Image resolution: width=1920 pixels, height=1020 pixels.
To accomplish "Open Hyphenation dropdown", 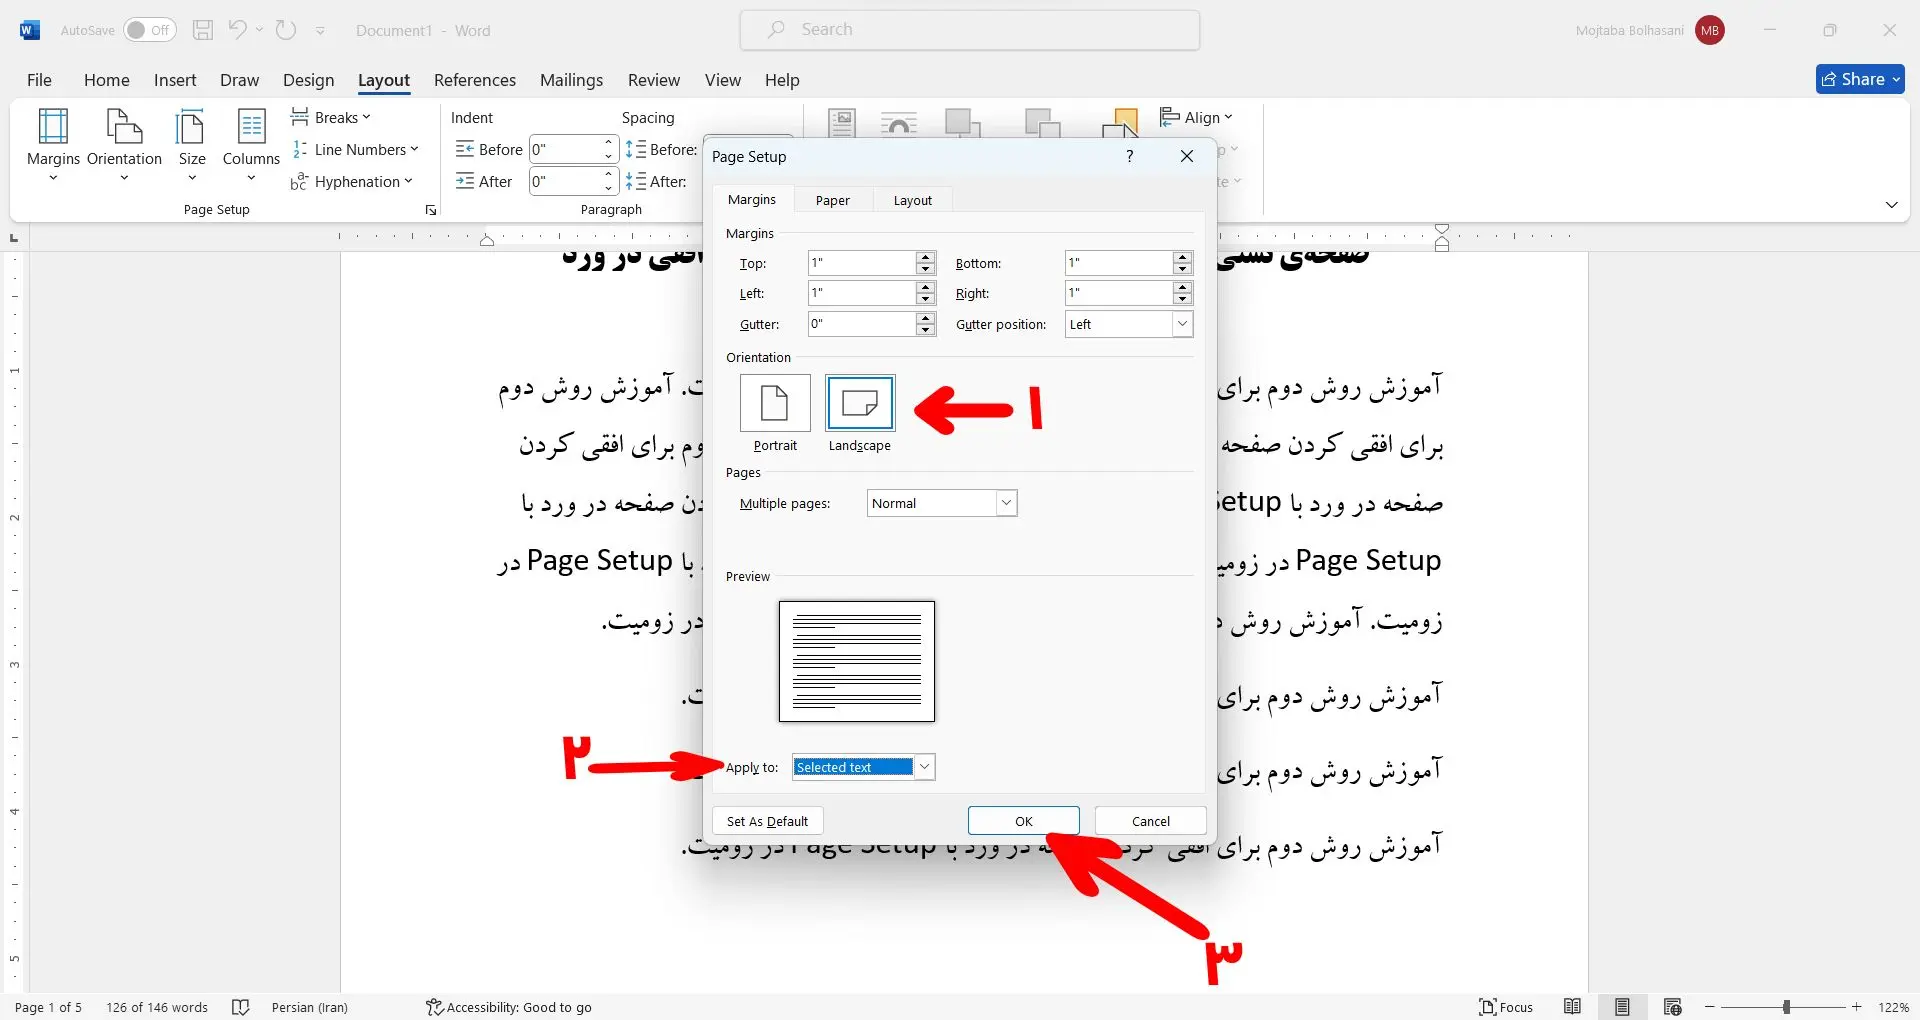I will click(x=351, y=181).
